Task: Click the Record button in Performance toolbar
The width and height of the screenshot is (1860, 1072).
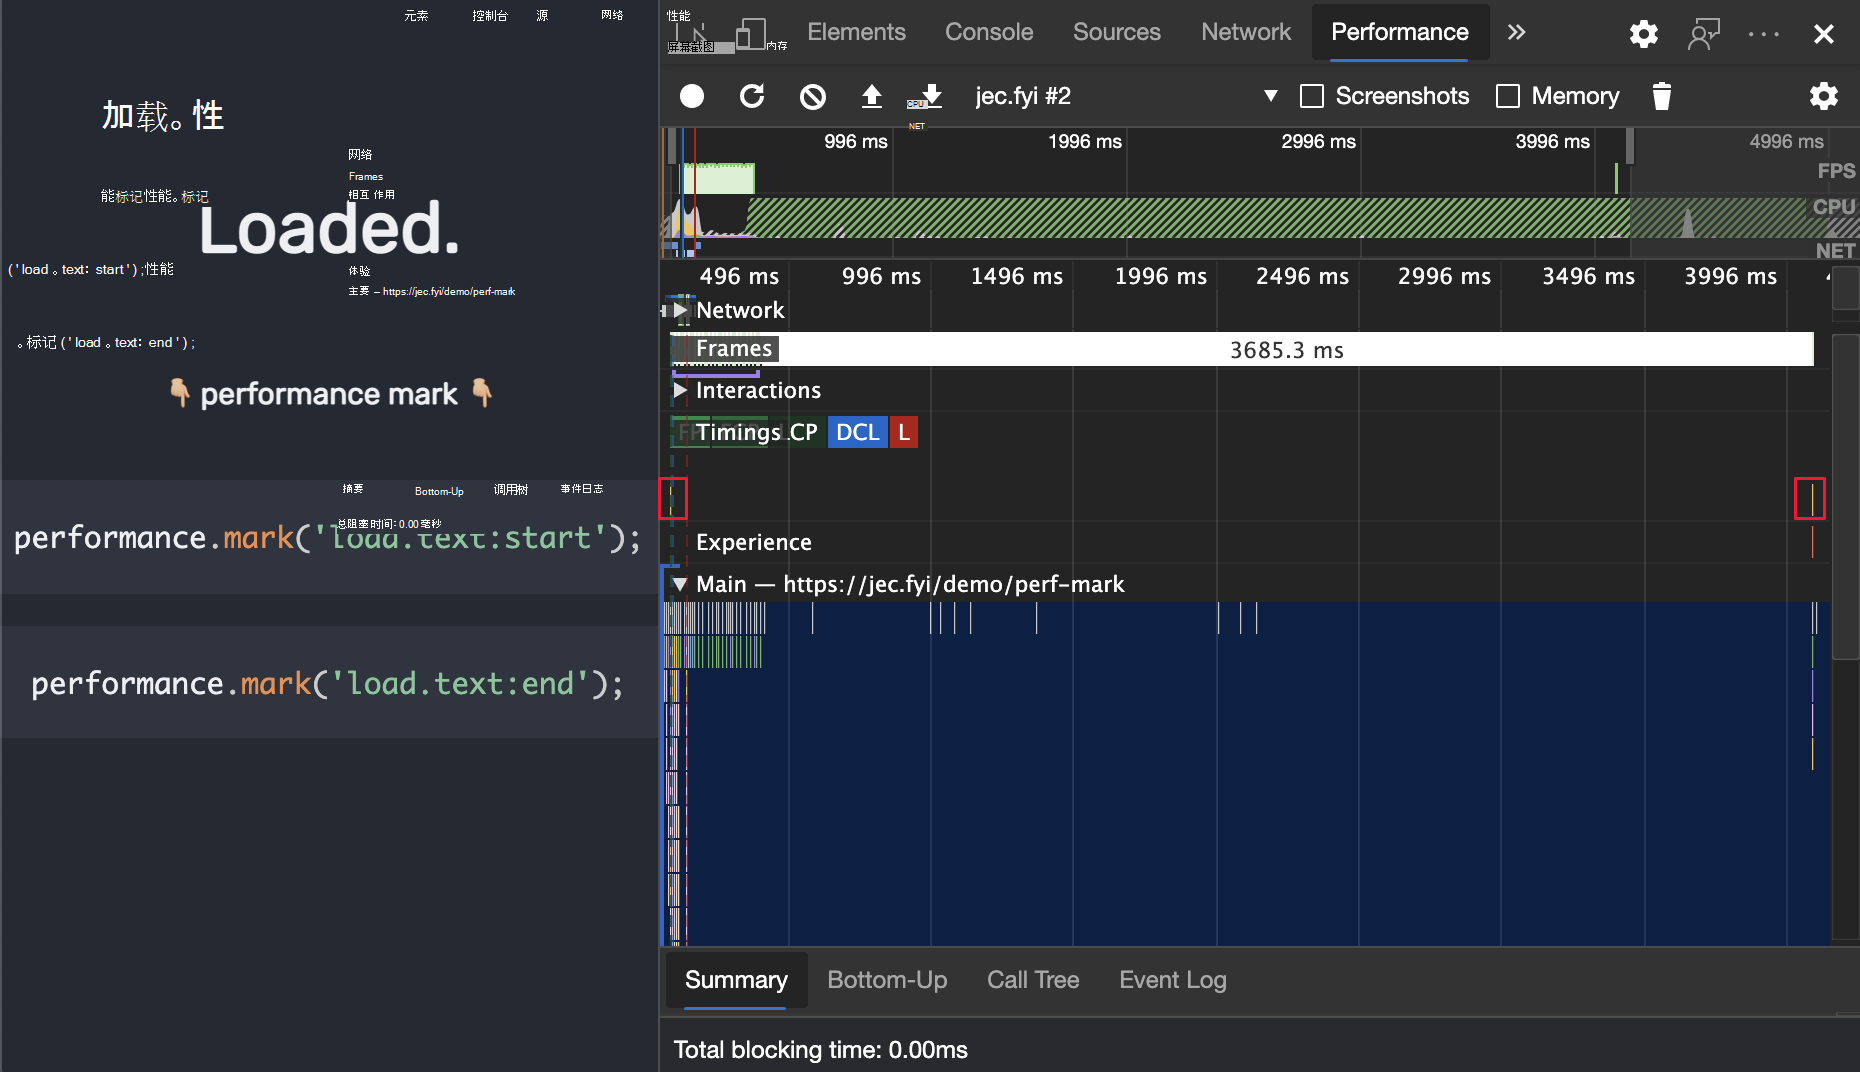Action: 692,96
